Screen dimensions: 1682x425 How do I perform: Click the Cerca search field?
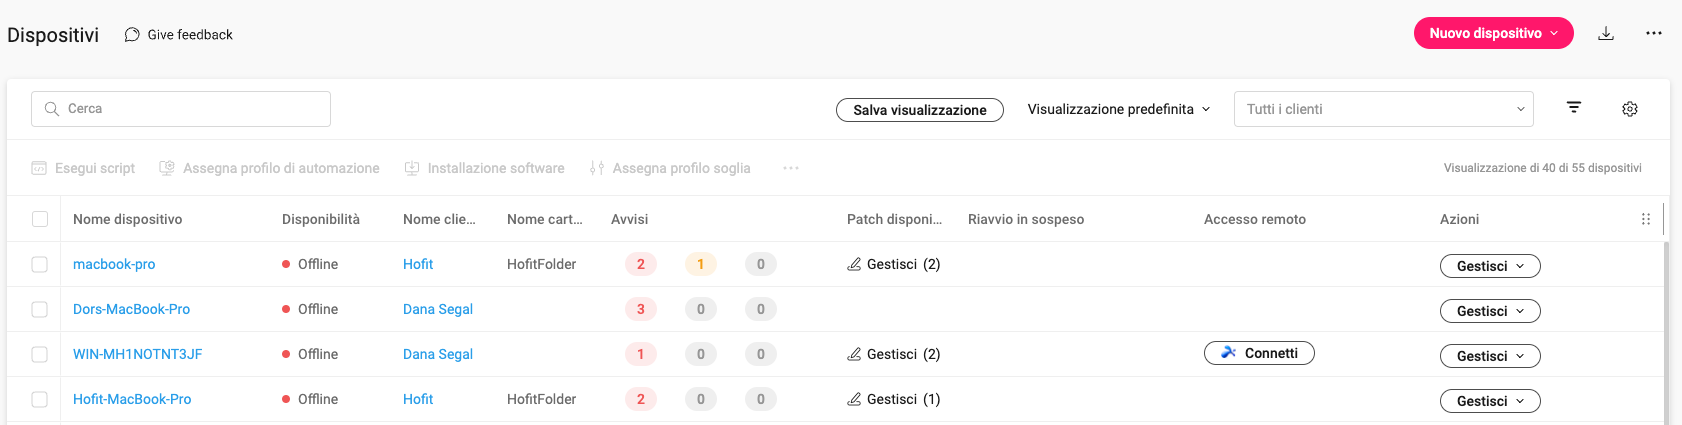(181, 109)
